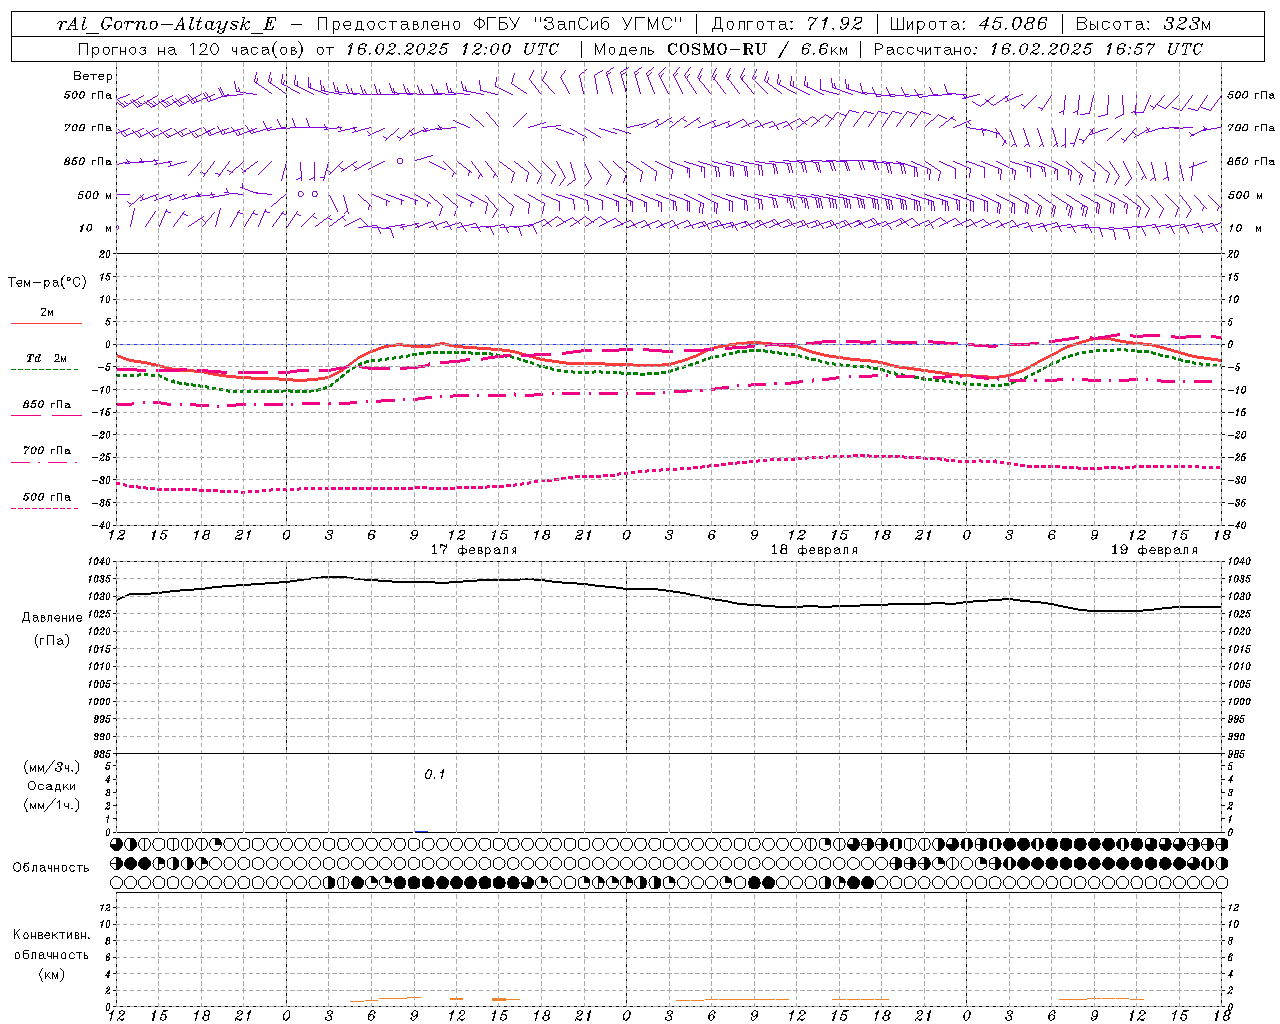Click the Давление panel label
The image size is (1280, 1024).
pyautogui.click(x=52, y=618)
